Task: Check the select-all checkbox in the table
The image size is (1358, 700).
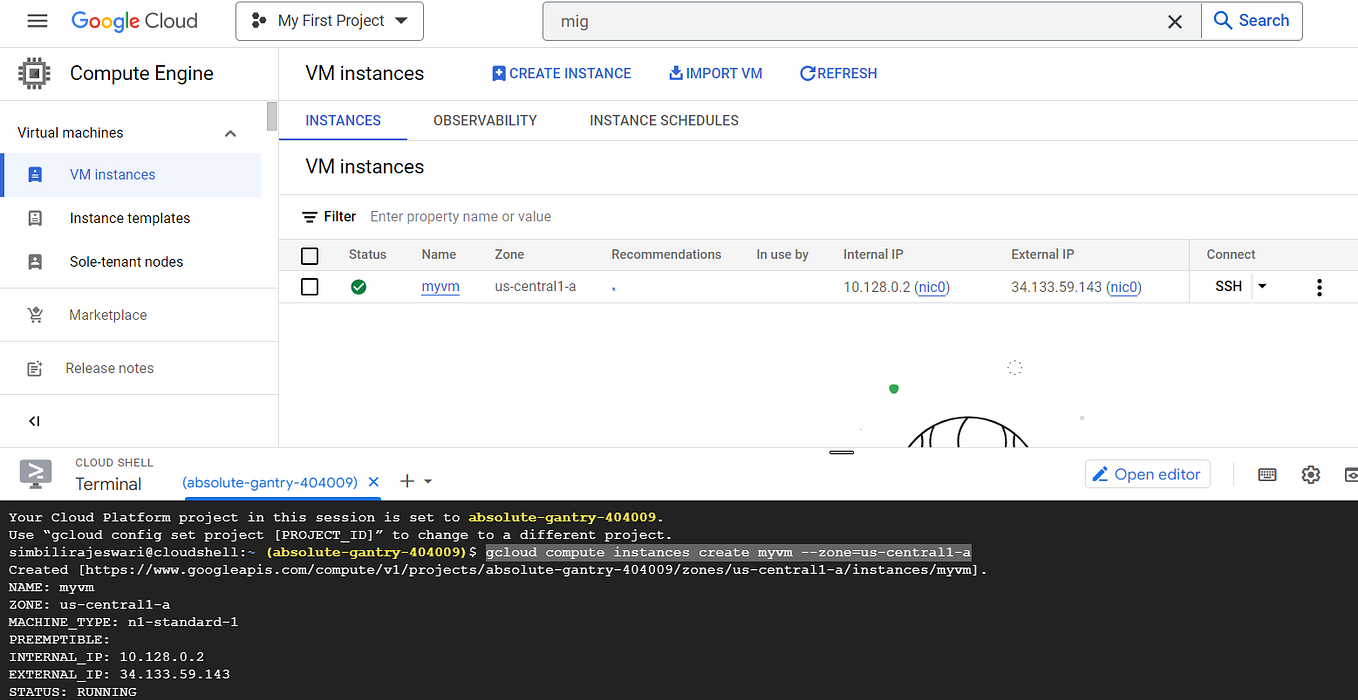Action: tap(309, 255)
